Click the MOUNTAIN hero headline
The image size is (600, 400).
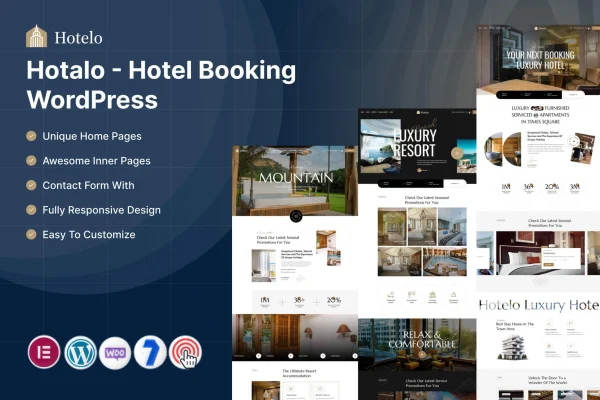coord(296,178)
